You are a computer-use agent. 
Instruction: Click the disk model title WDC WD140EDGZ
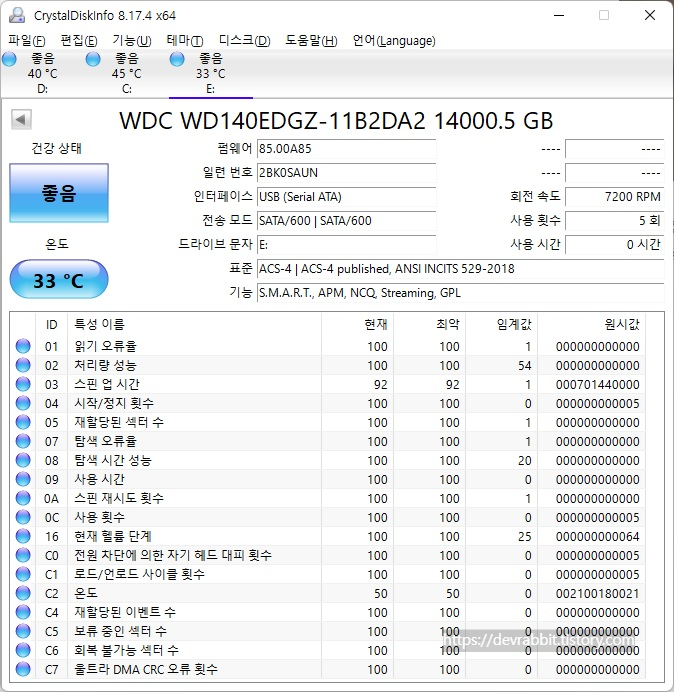[x=336, y=120]
